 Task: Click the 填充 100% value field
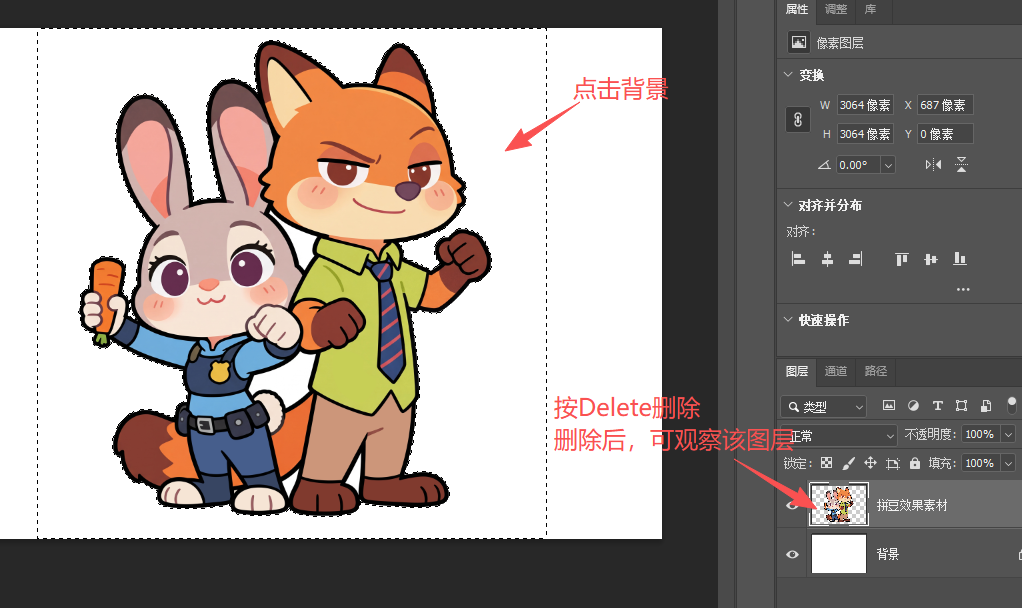982,463
